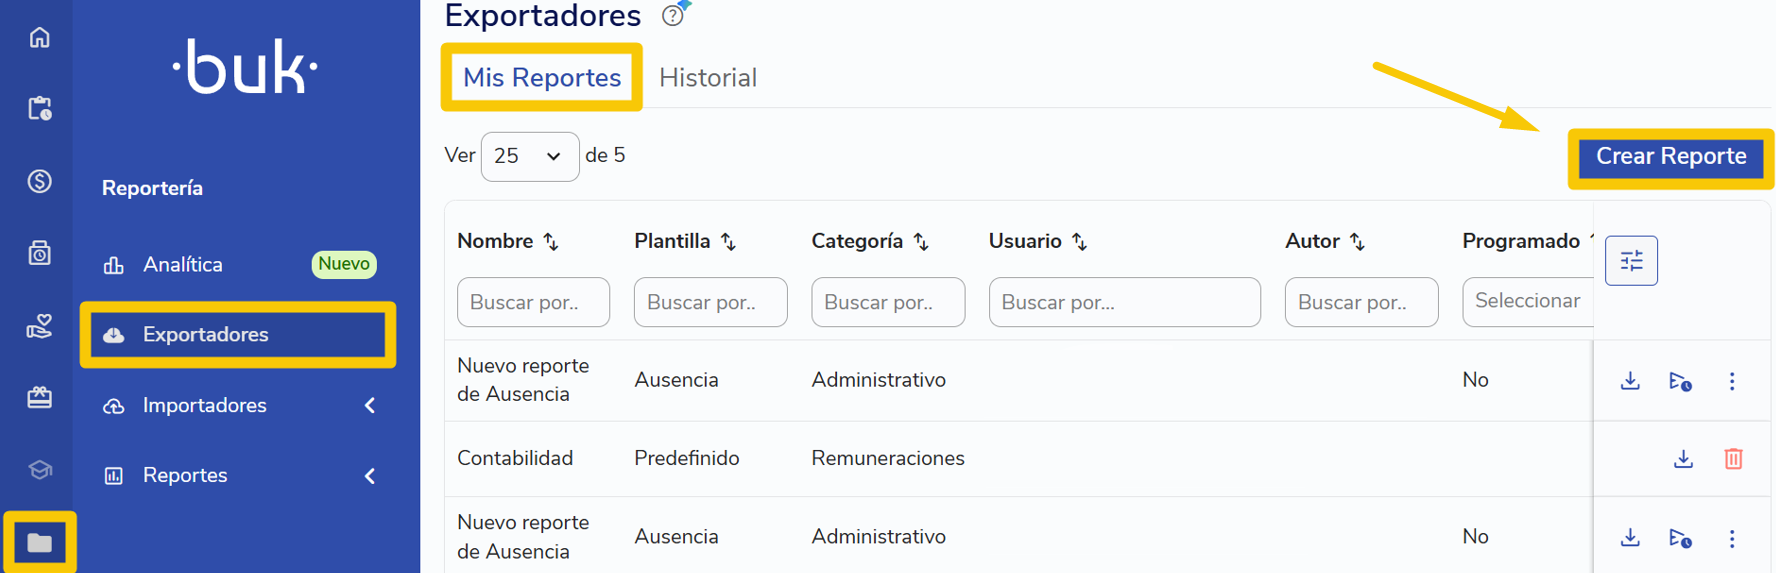Select the Mis Reportes tab
Image resolution: width=1776 pixels, height=573 pixels.
542,78
